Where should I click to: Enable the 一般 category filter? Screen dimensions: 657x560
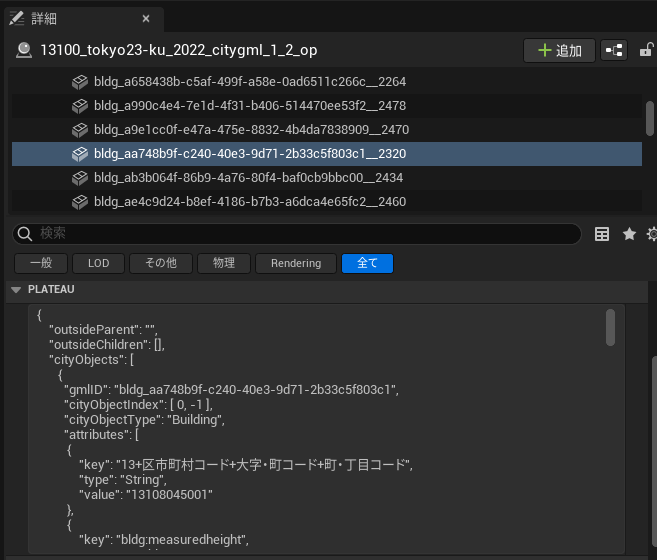pos(40,263)
